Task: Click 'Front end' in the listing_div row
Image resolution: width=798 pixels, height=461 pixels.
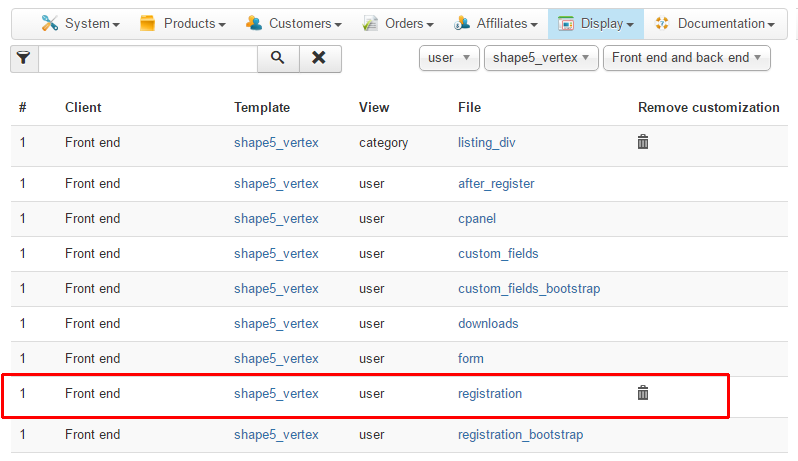Action: point(93,142)
